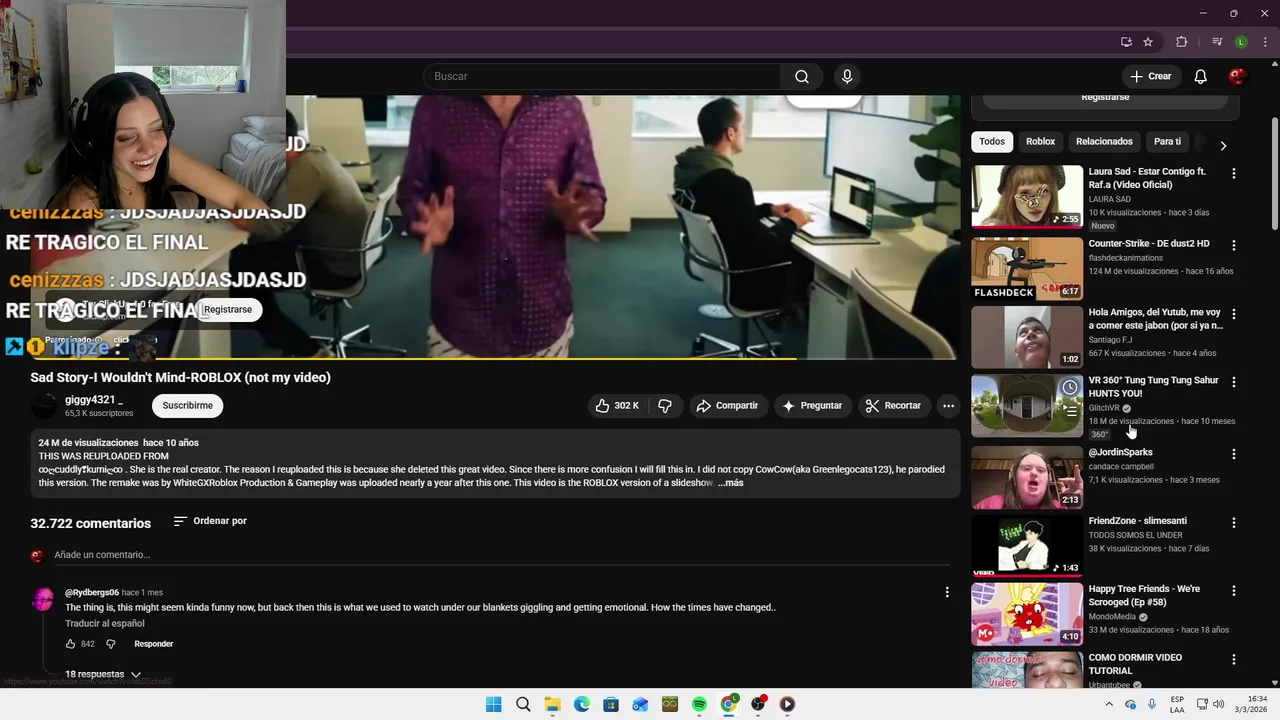The height and width of the screenshot is (720, 1280).
Task: Open volume control in system tray
Action: click(x=1219, y=704)
